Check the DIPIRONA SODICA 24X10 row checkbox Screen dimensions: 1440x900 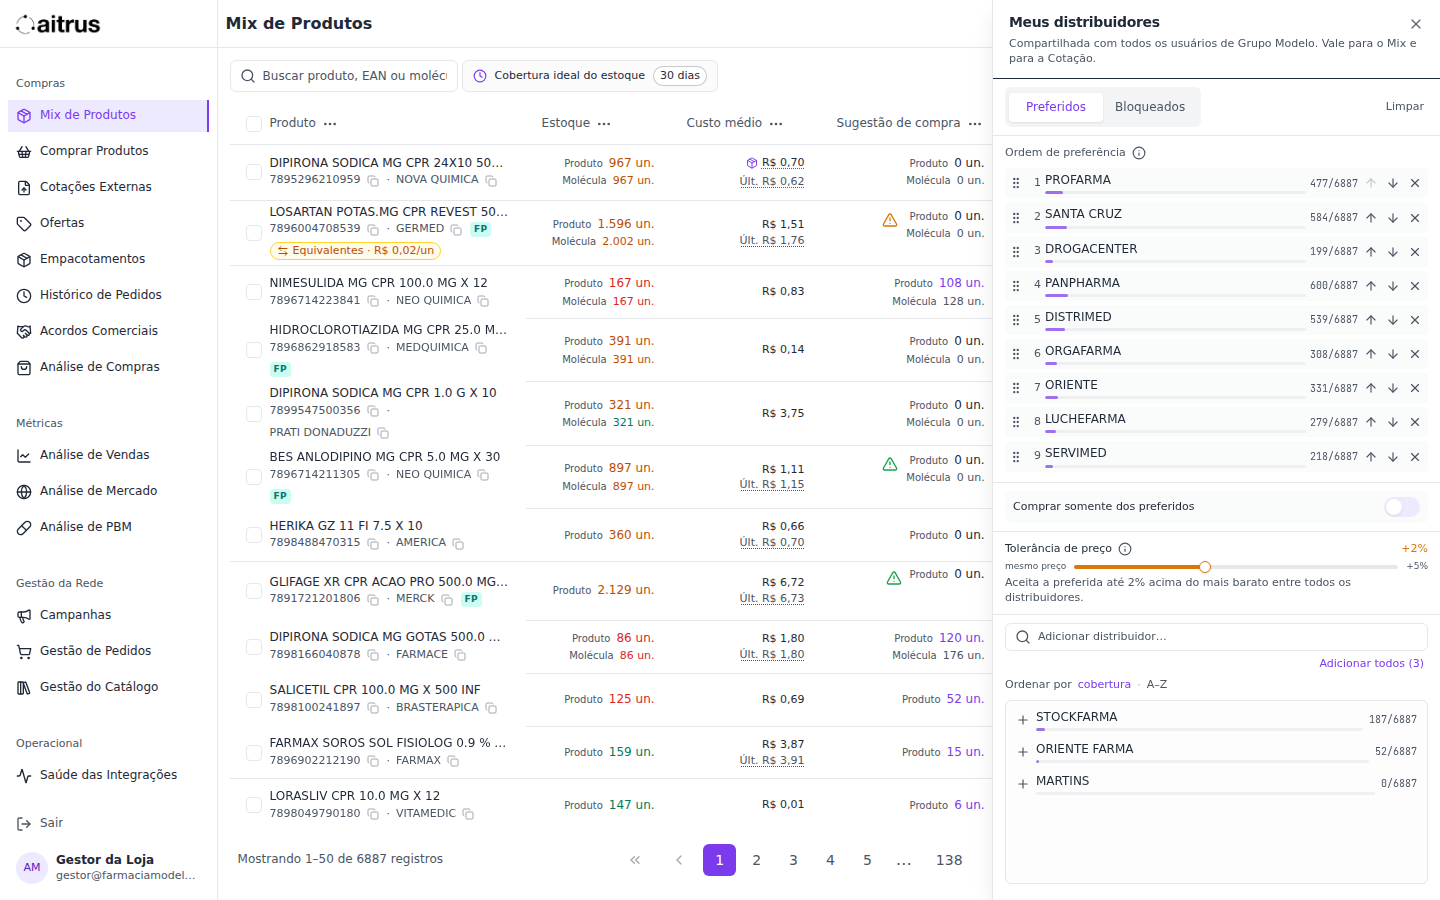coord(254,172)
